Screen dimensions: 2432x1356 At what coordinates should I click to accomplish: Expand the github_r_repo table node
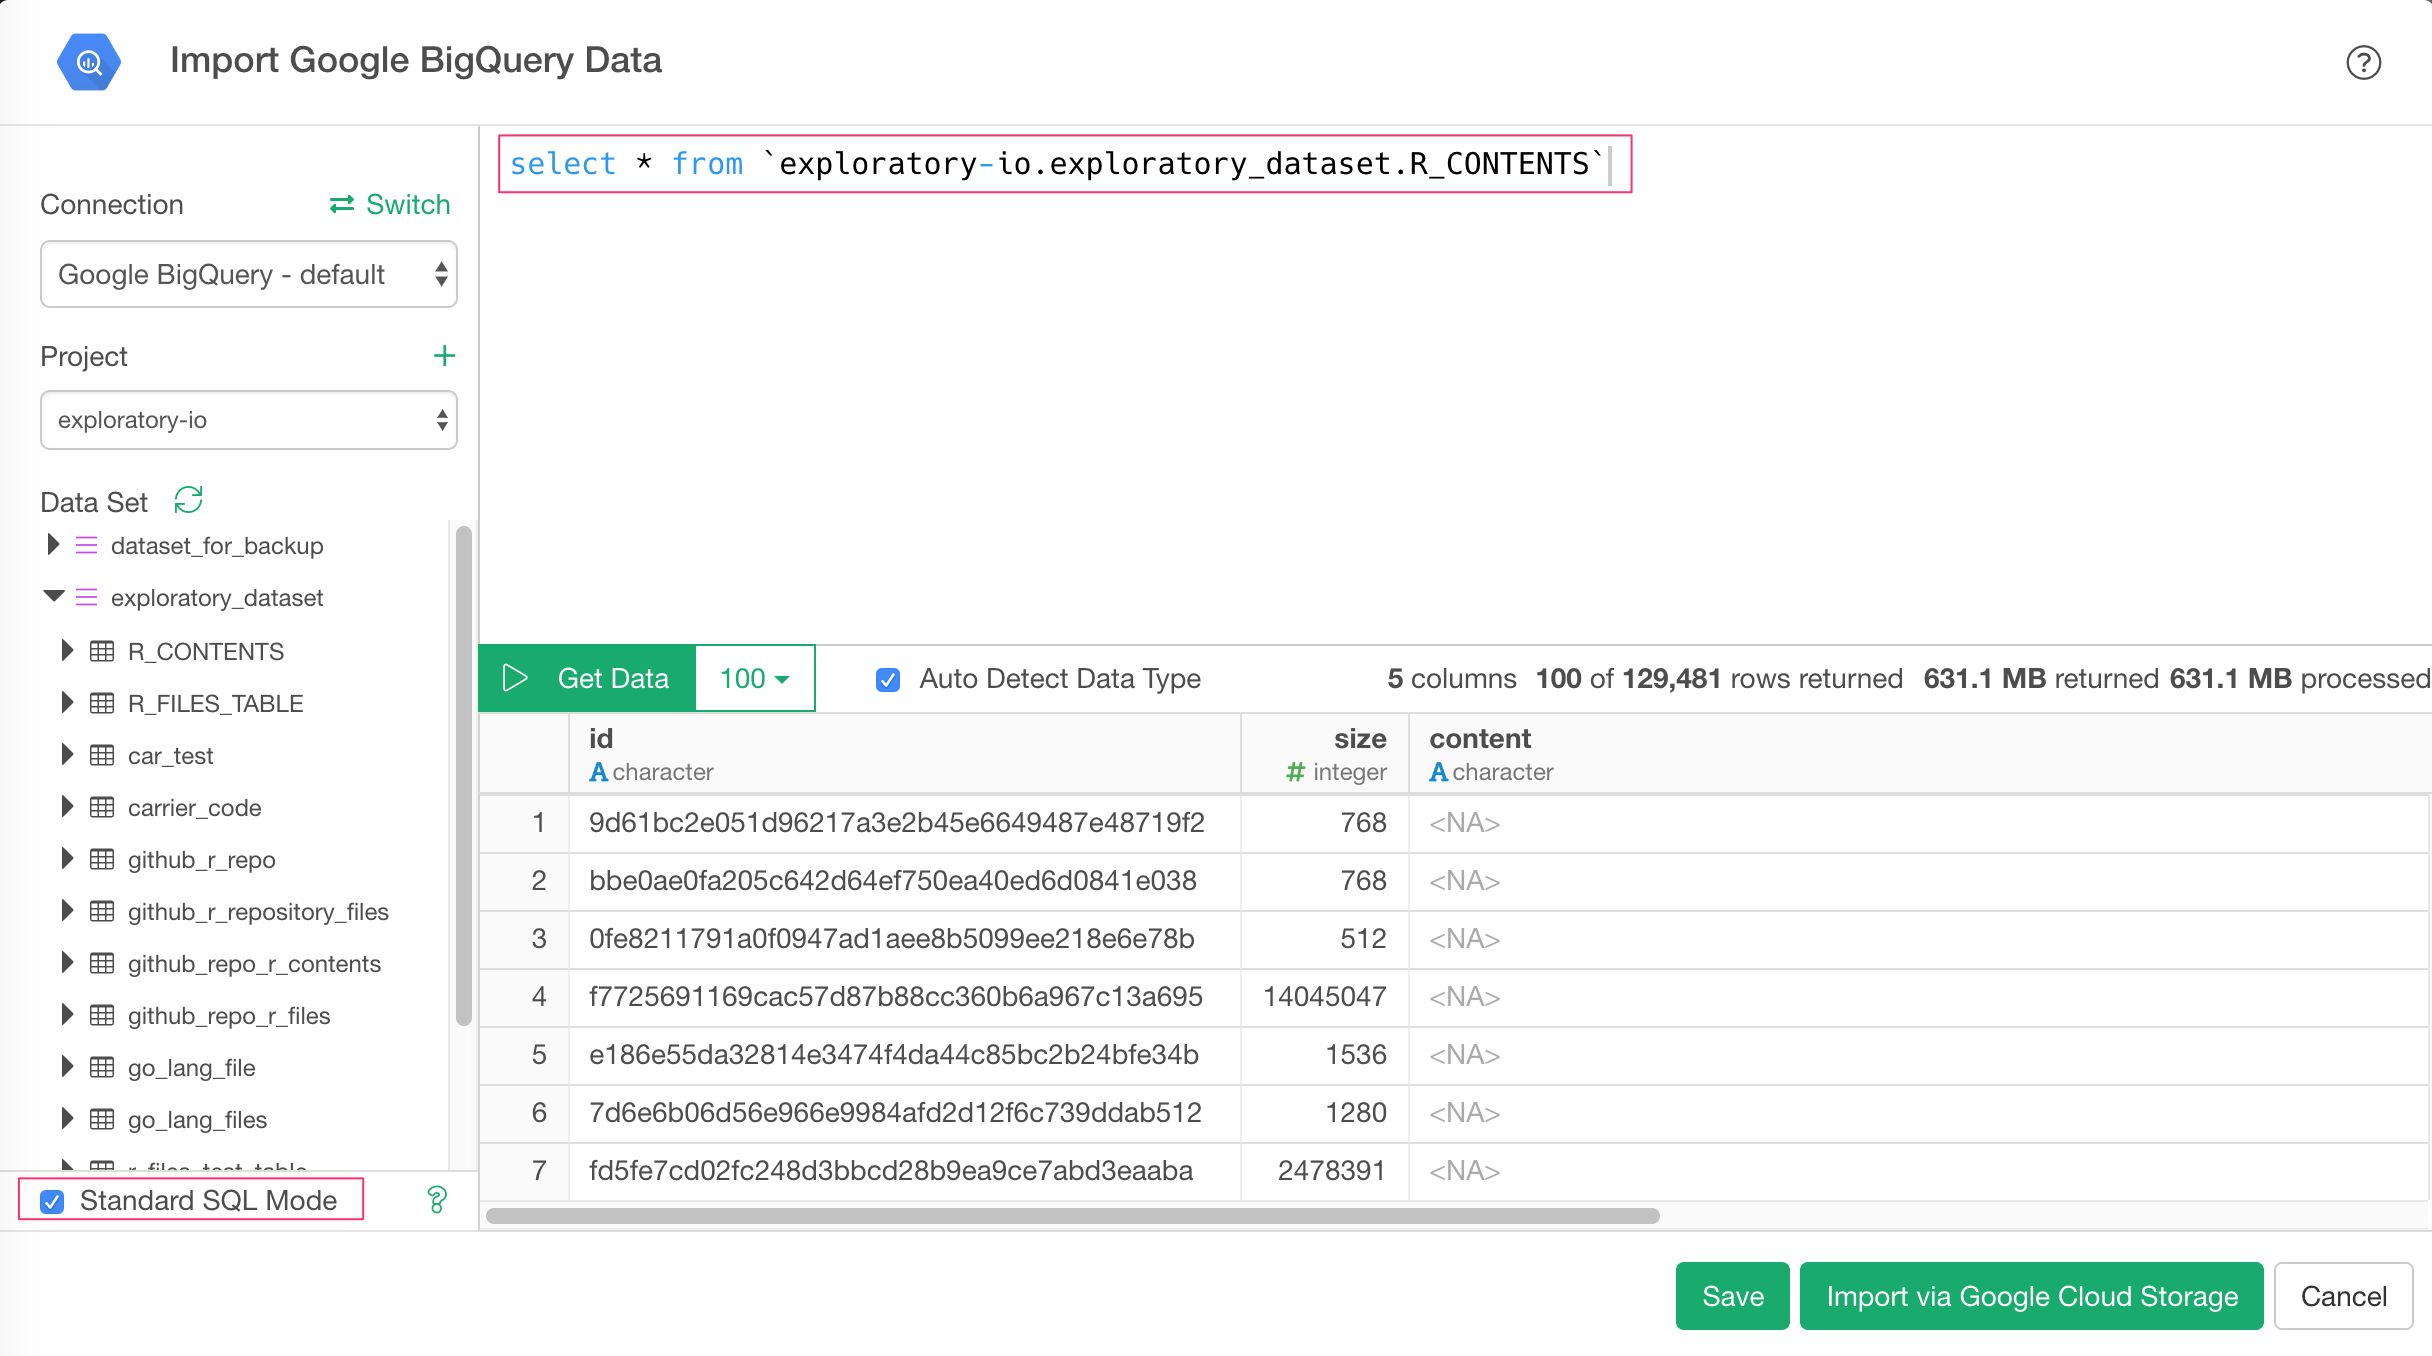(x=67, y=858)
